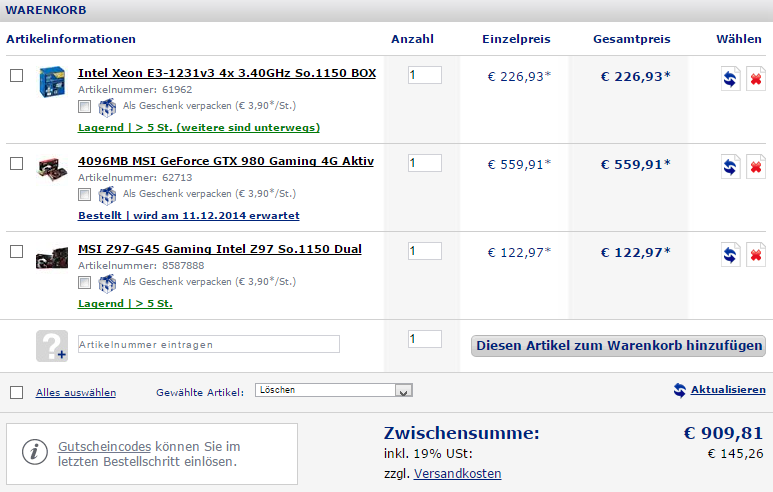
Task: Open Intel Xeon E3-1231v3 product link
Action: coord(227,73)
